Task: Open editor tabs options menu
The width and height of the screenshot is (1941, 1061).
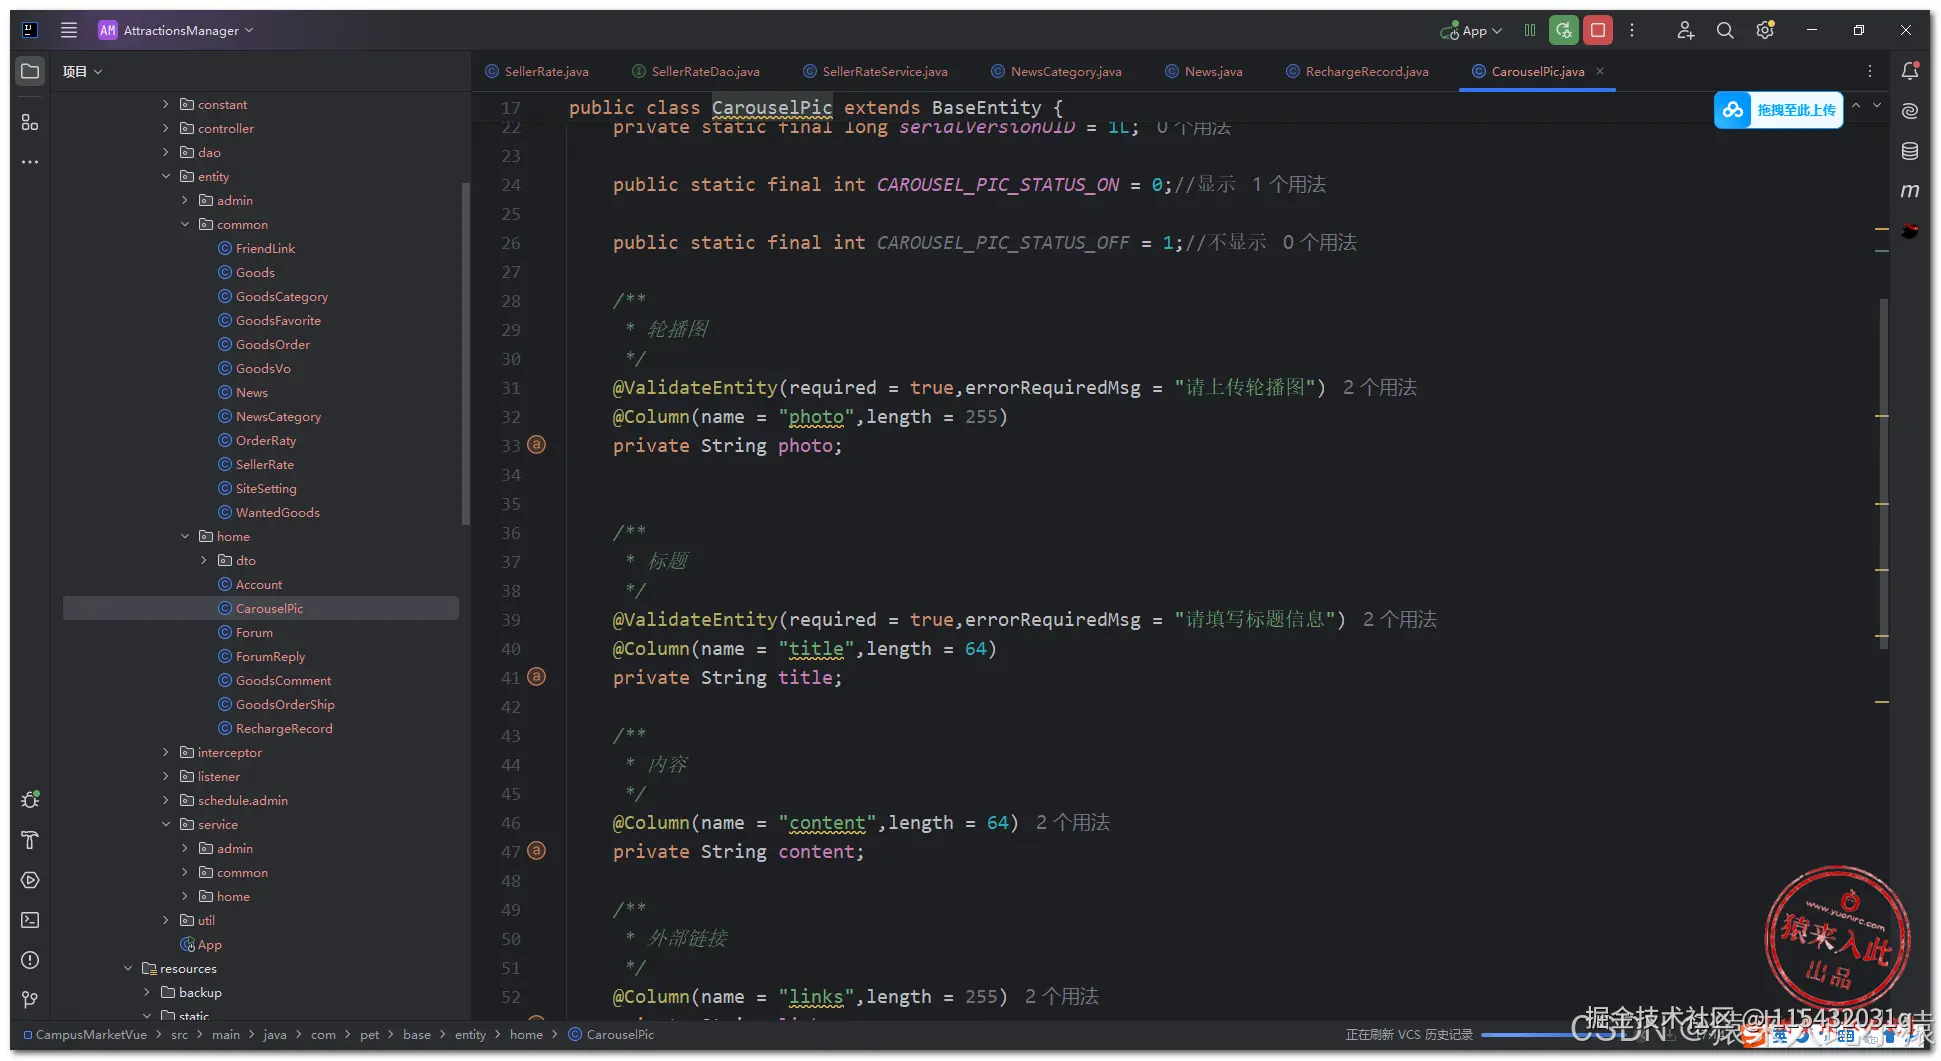Action: click(1870, 71)
